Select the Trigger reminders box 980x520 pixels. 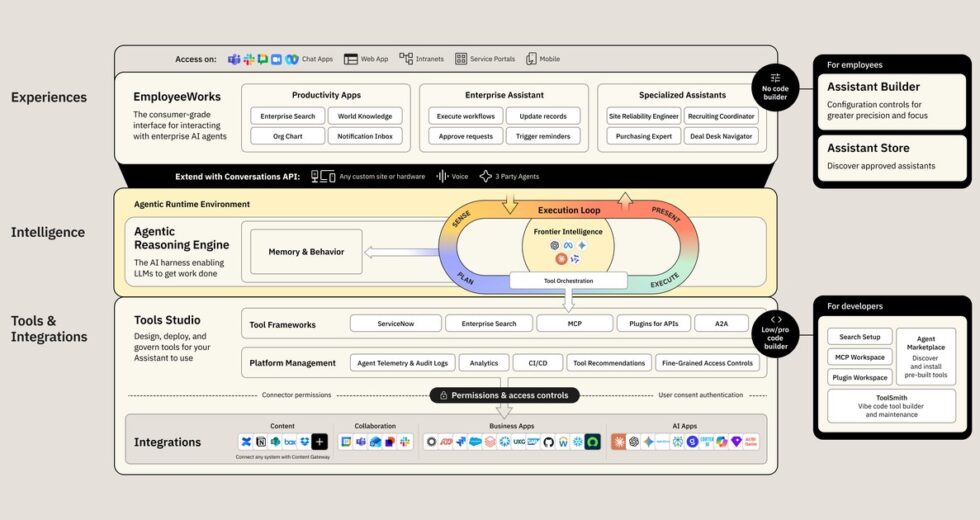coord(543,136)
